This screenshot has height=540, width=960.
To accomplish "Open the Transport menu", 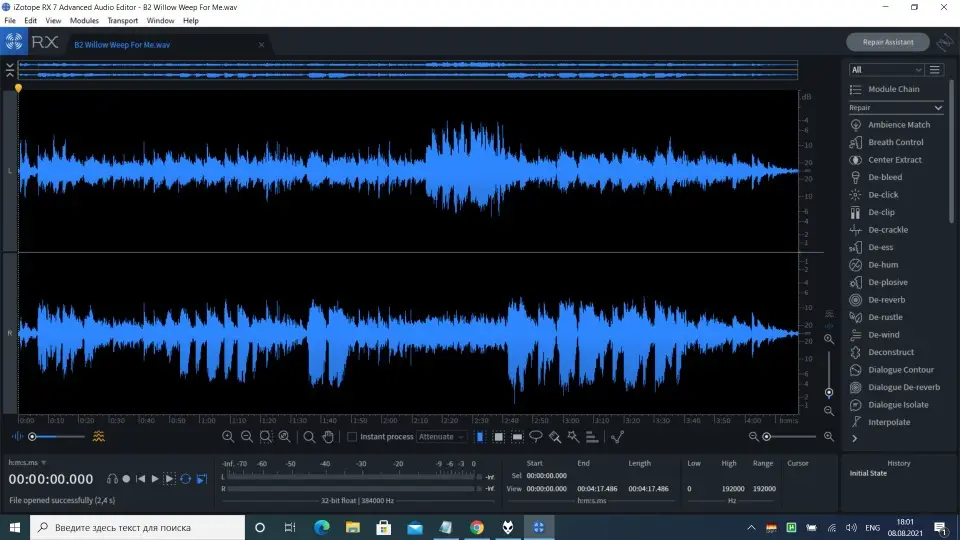I will pyautogui.click(x=122, y=20).
